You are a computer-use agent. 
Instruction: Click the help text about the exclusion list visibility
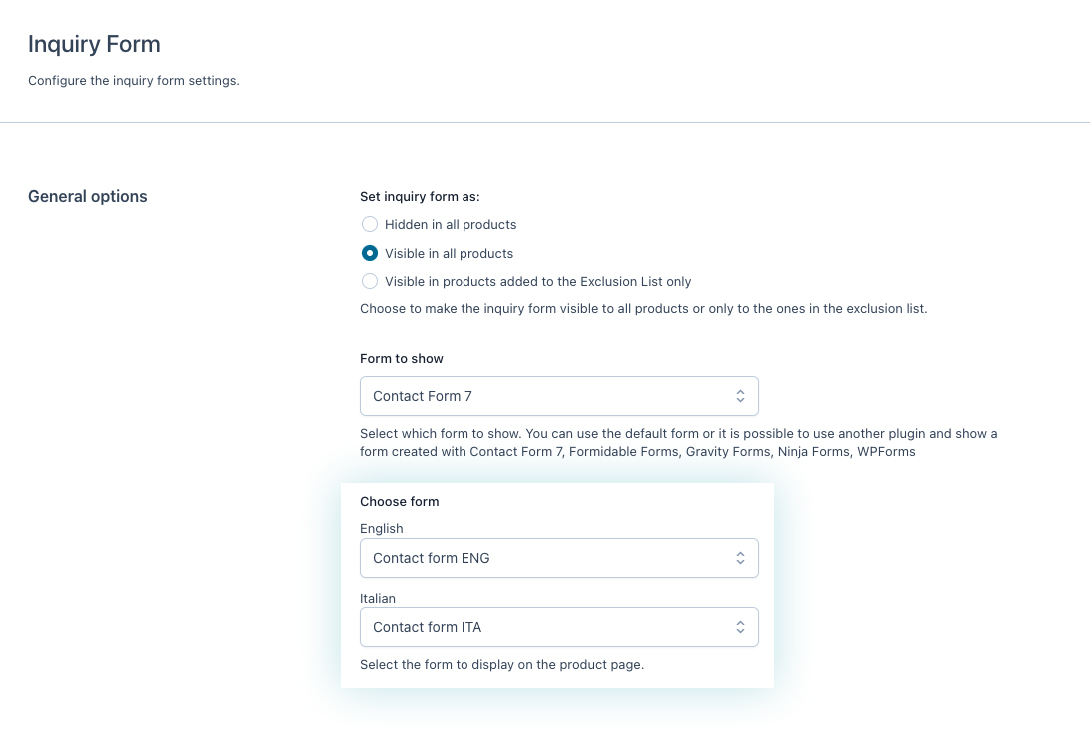coord(643,309)
